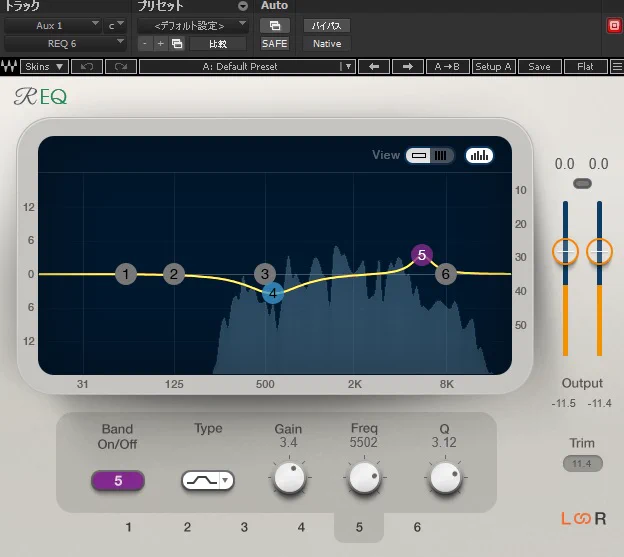Expand the A: Default Preset list arrow

coord(348,66)
